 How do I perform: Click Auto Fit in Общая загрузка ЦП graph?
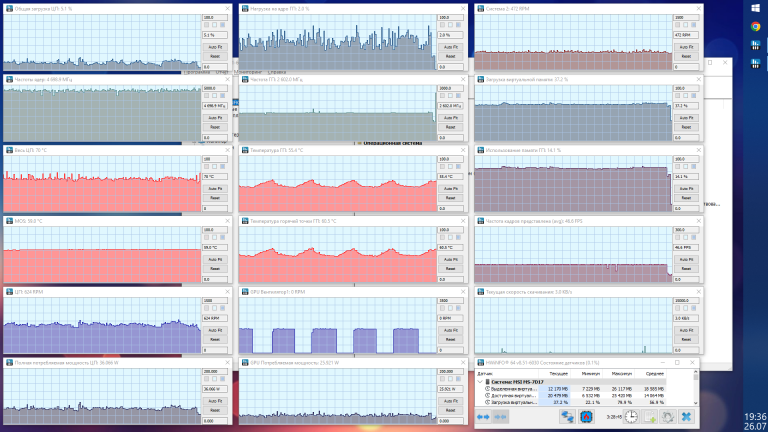(x=215, y=47)
